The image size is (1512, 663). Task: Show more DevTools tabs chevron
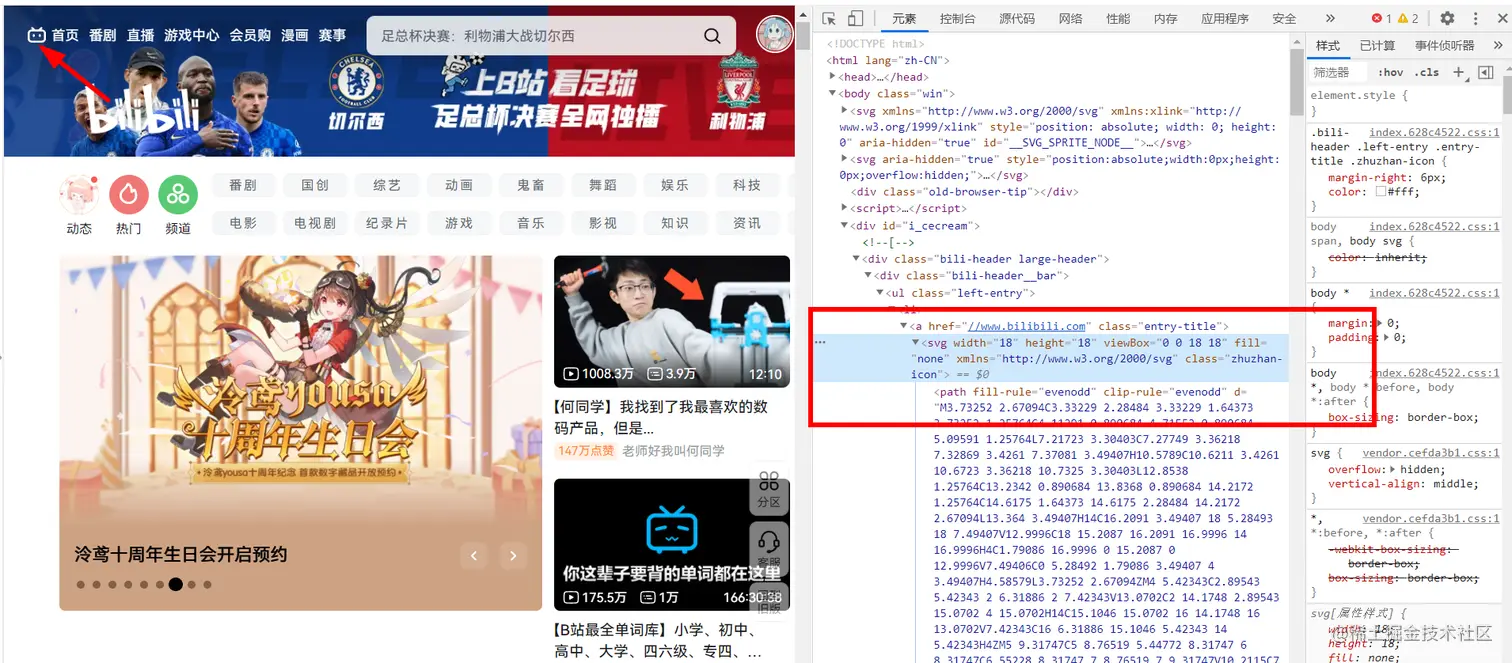coord(1329,18)
